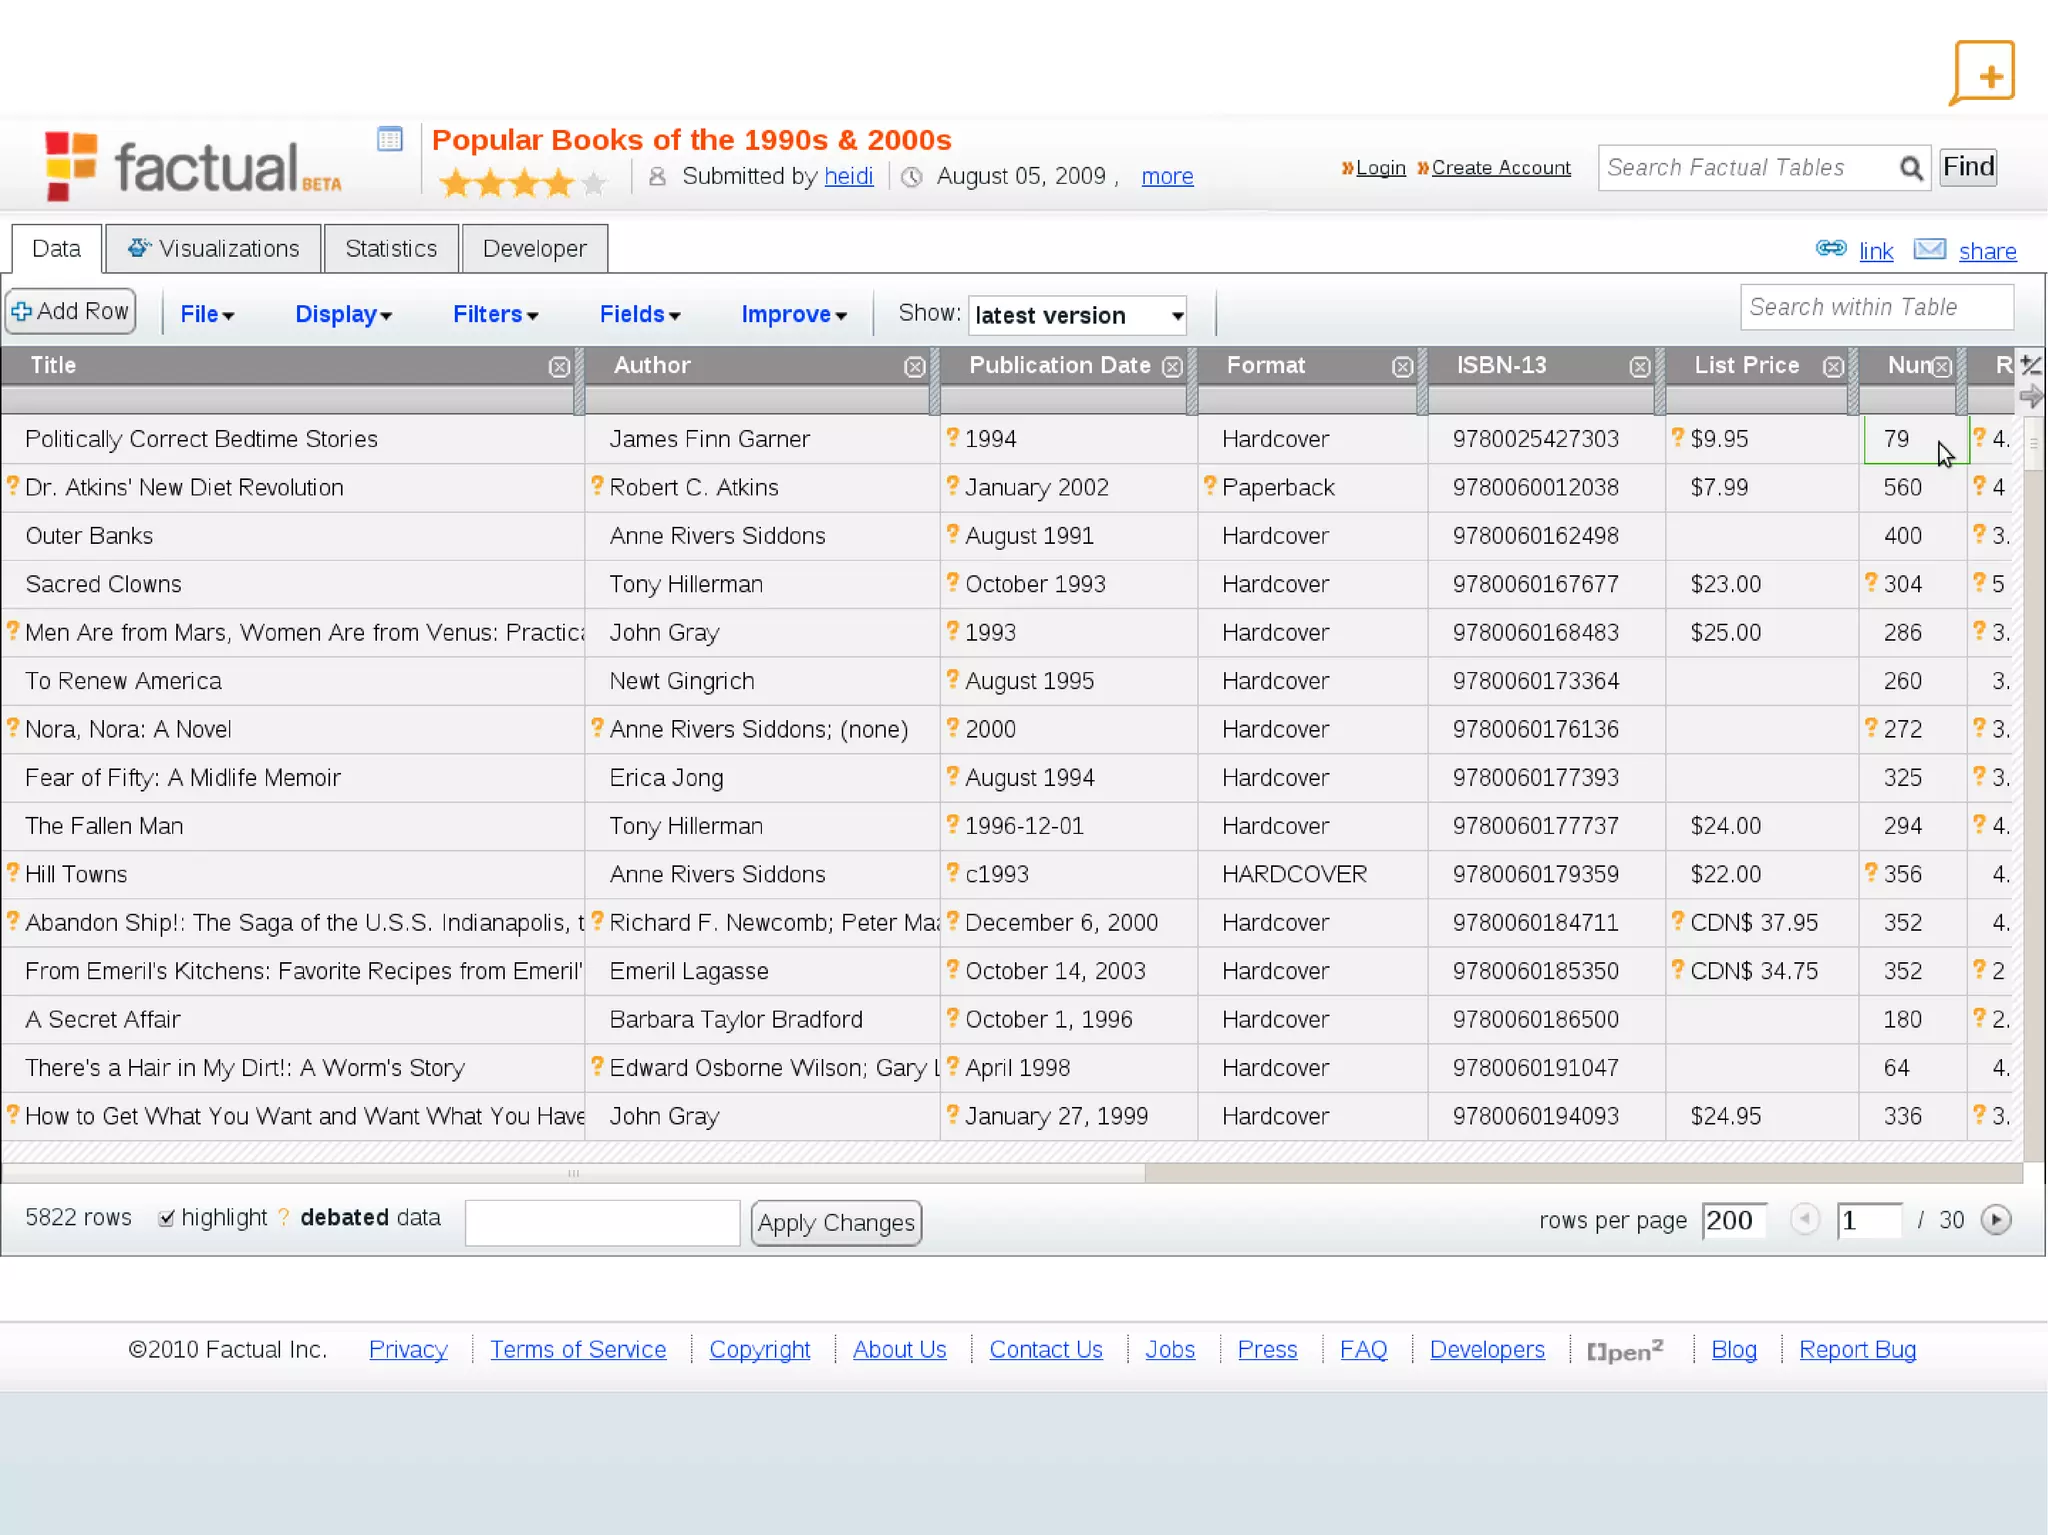Remove the Title column via its X icon

click(x=559, y=367)
